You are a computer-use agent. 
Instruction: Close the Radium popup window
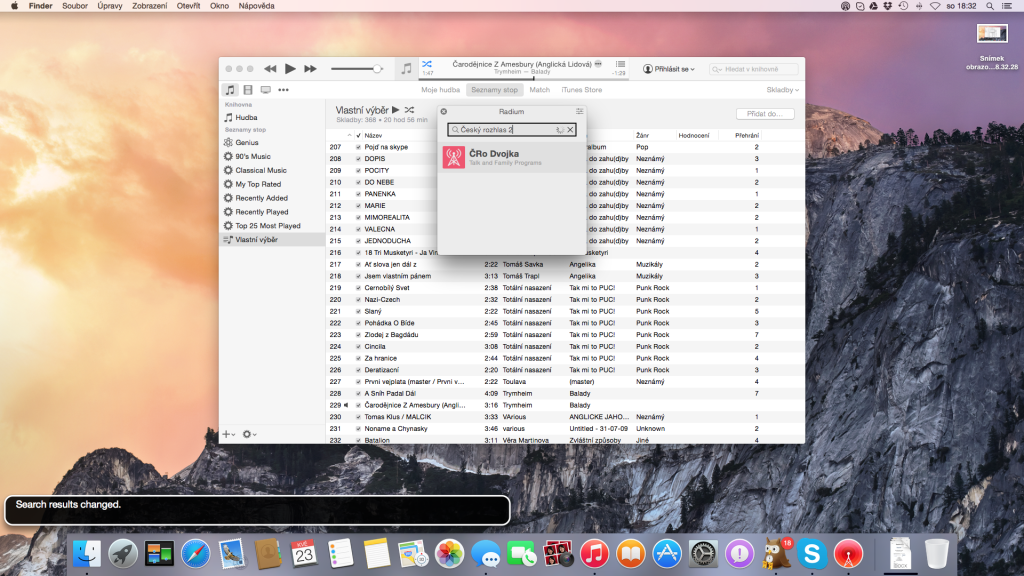(x=443, y=112)
